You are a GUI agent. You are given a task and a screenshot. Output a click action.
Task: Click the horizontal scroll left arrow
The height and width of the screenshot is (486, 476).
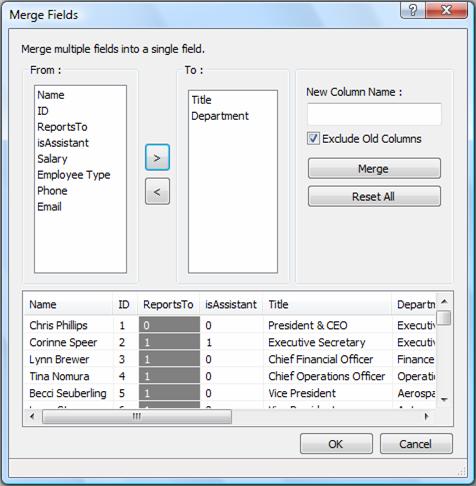tap(32, 416)
